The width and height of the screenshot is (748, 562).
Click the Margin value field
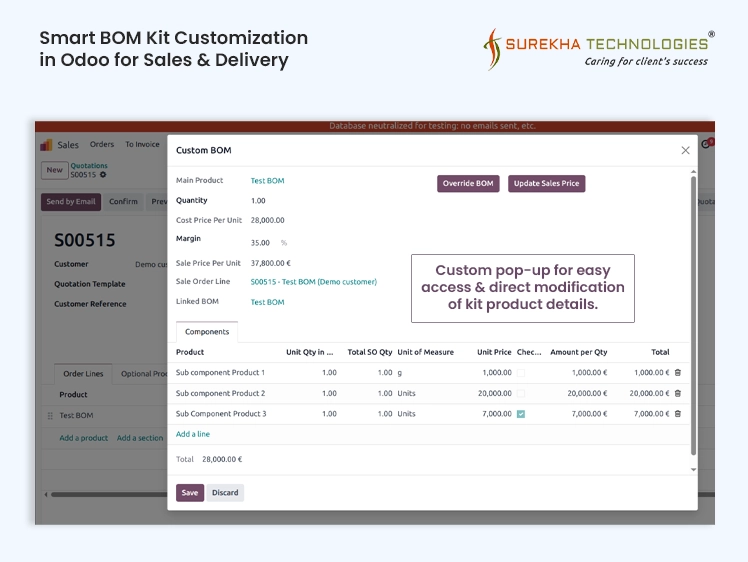pos(260,243)
